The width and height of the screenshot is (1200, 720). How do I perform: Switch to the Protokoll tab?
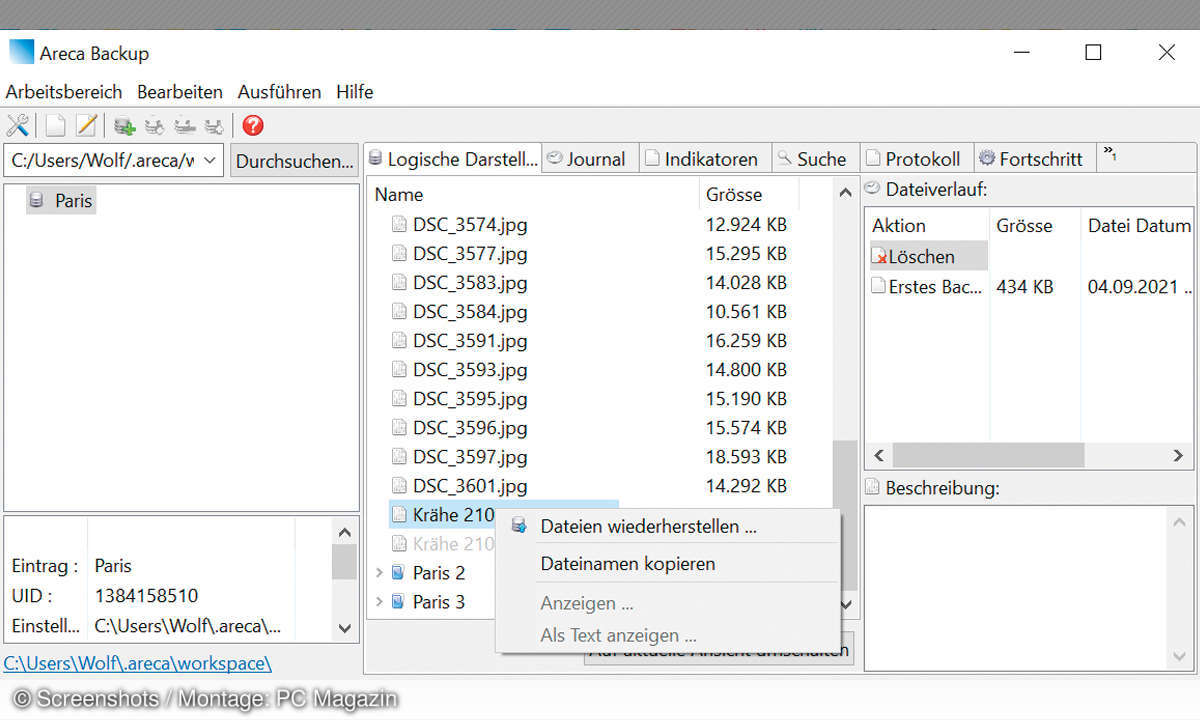click(x=916, y=159)
